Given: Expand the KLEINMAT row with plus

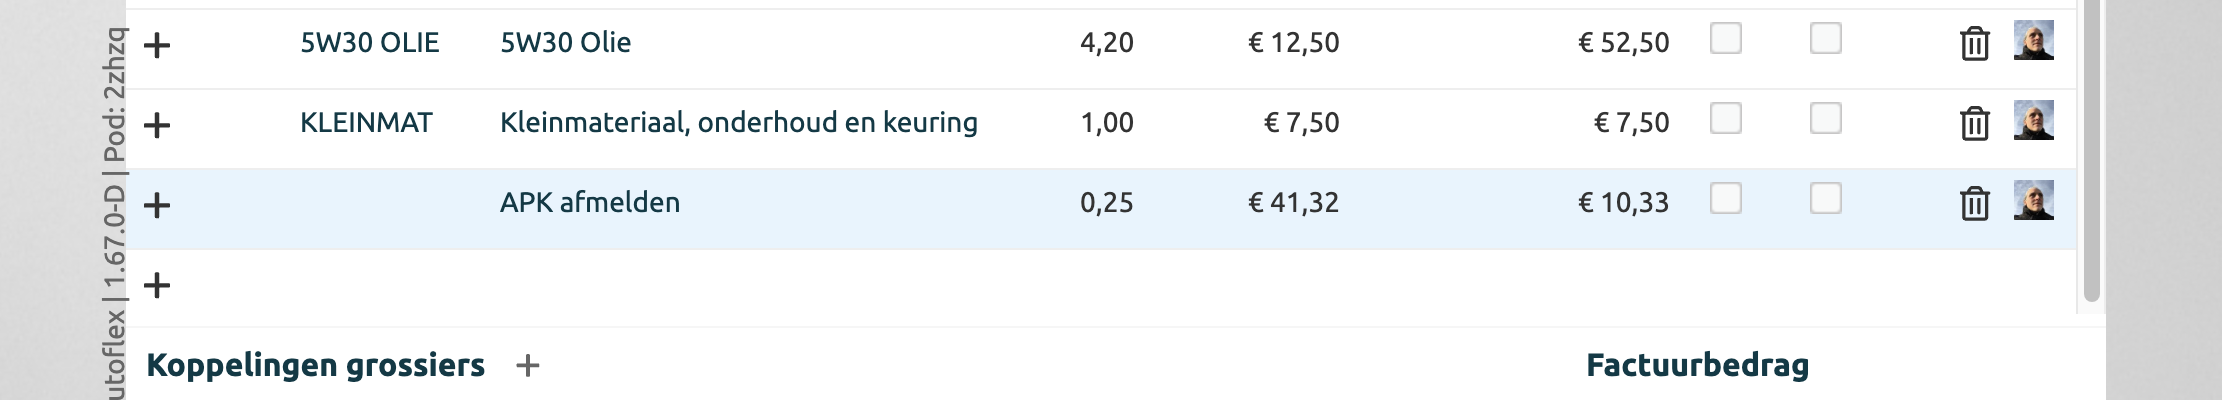Looking at the screenshot, I should (157, 125).
